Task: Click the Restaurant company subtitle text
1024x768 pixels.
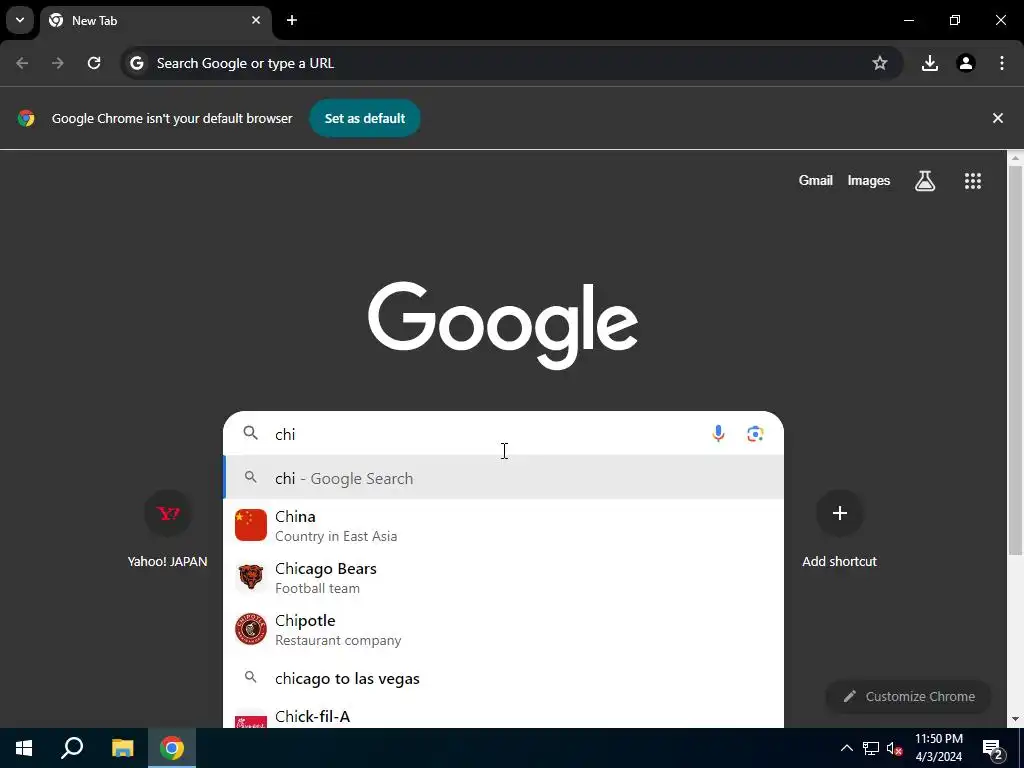Action: coord(338,641)
